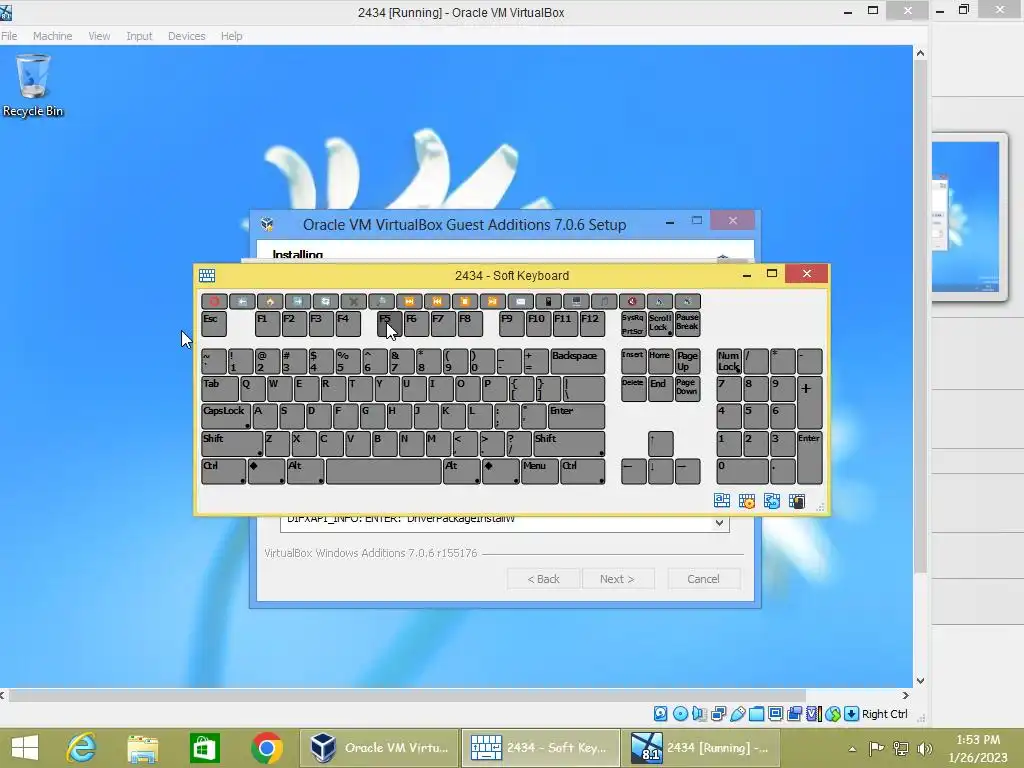Open the Help menu

click(231, 36)
